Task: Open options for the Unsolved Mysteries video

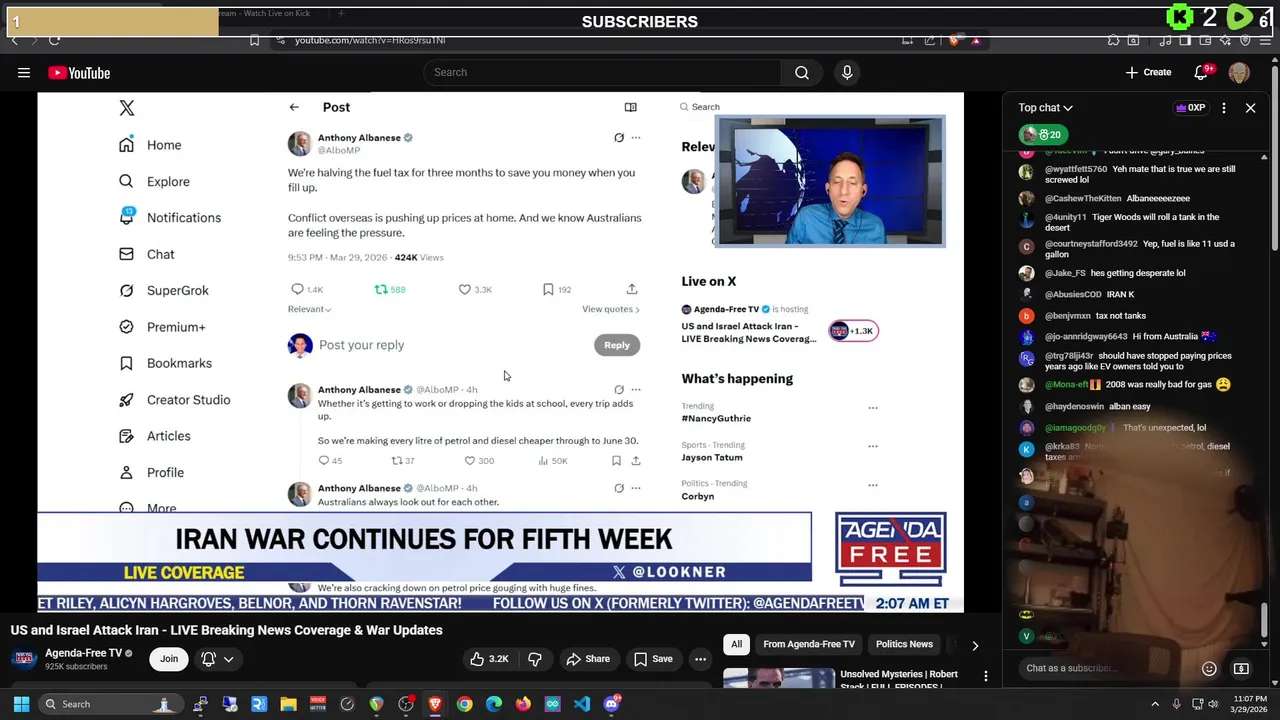Action: tap(986, 677)
